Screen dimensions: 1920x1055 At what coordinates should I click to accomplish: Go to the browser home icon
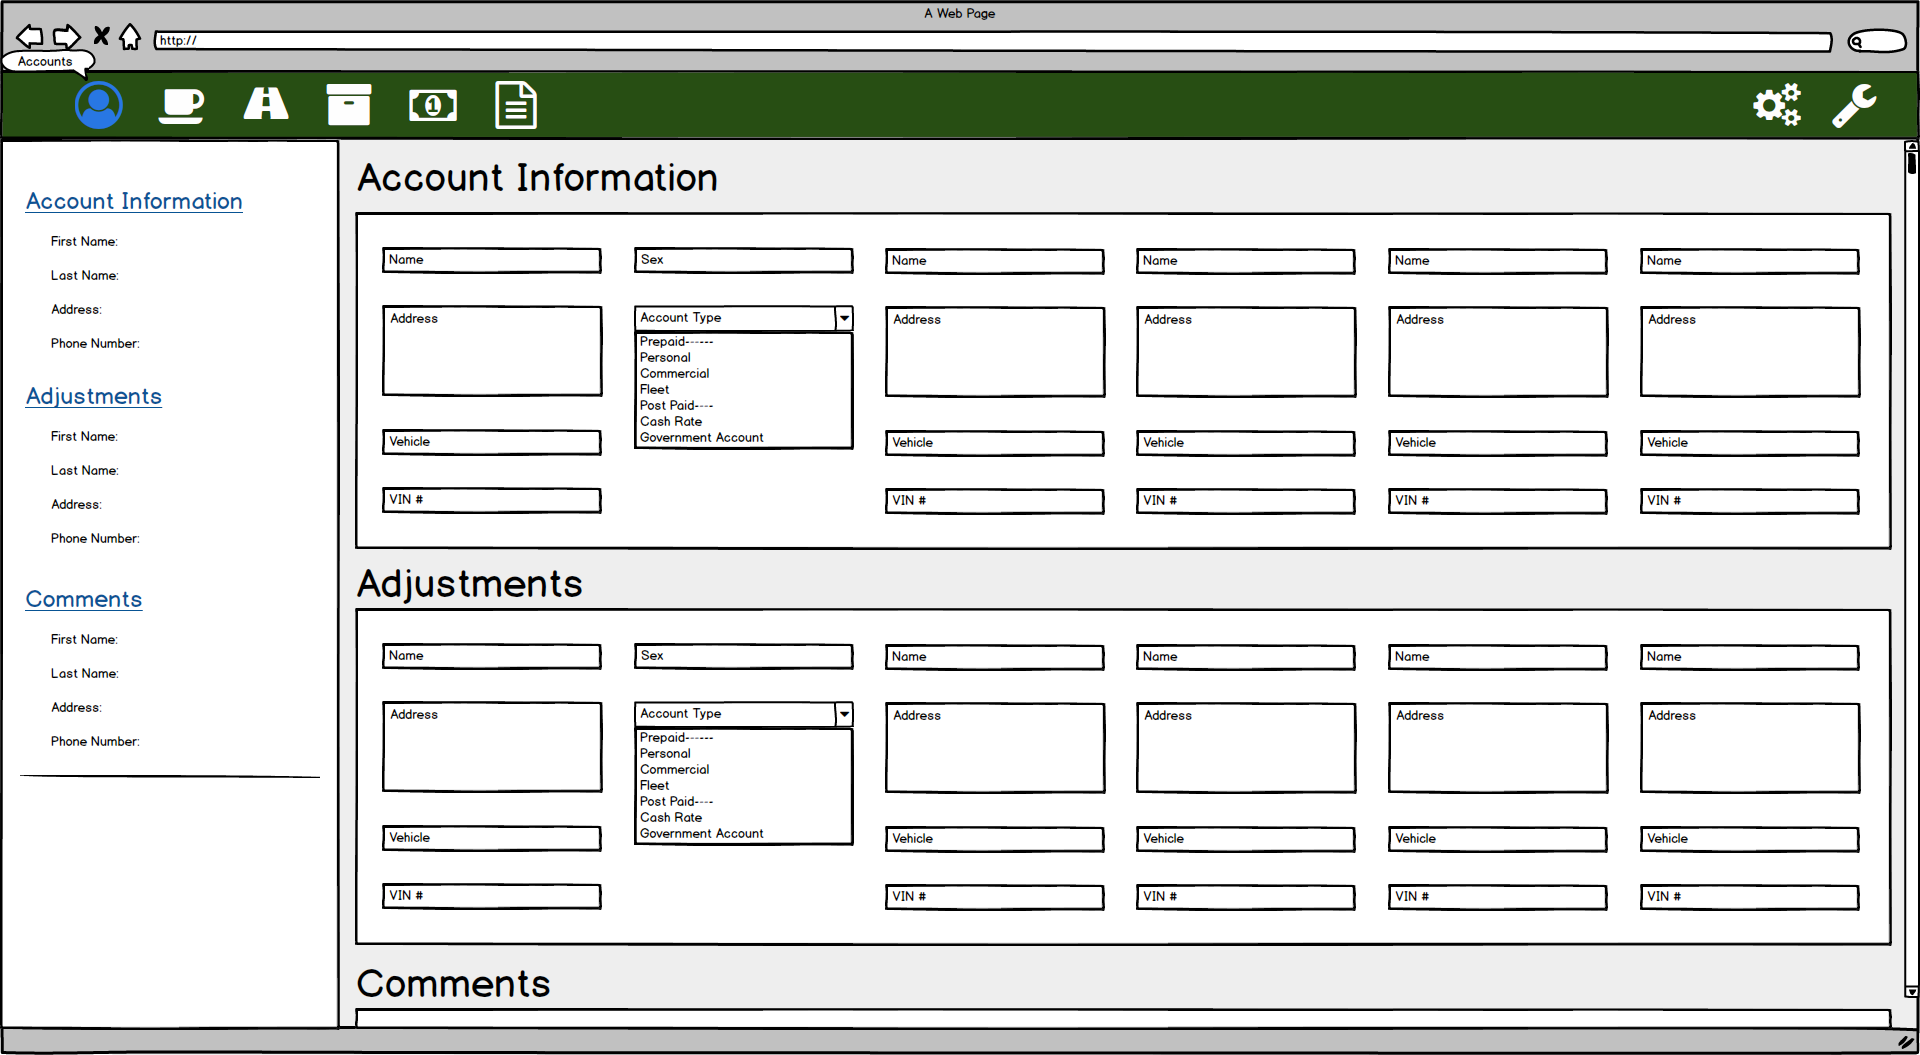coord(130,36)
